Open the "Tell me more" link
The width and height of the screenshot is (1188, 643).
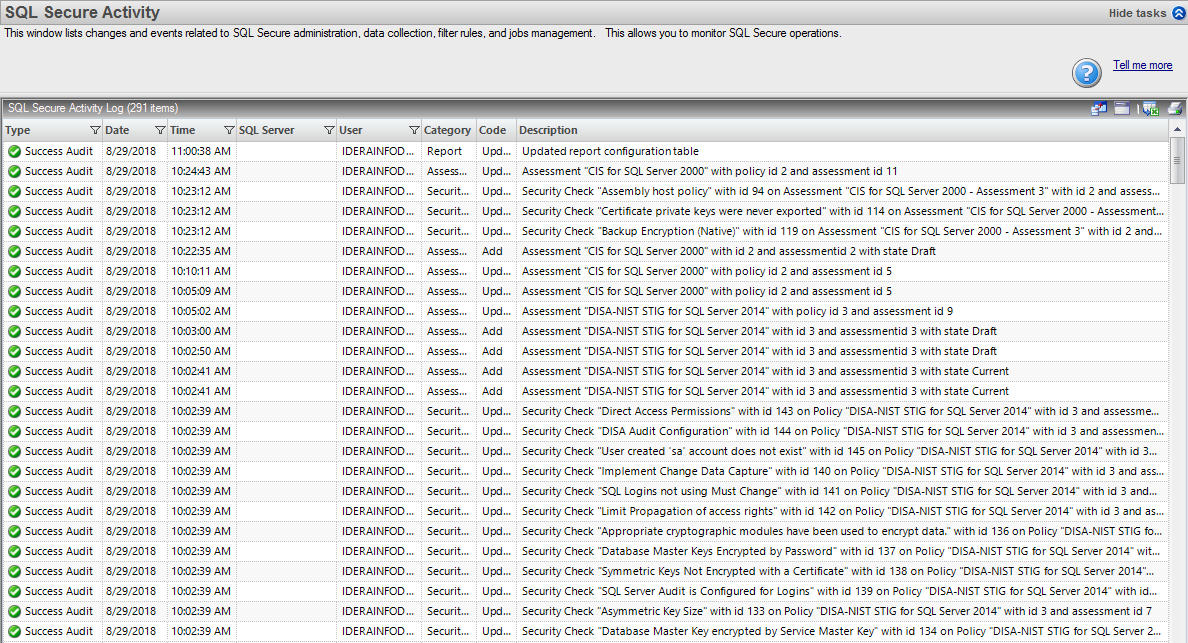point(1142,65)
